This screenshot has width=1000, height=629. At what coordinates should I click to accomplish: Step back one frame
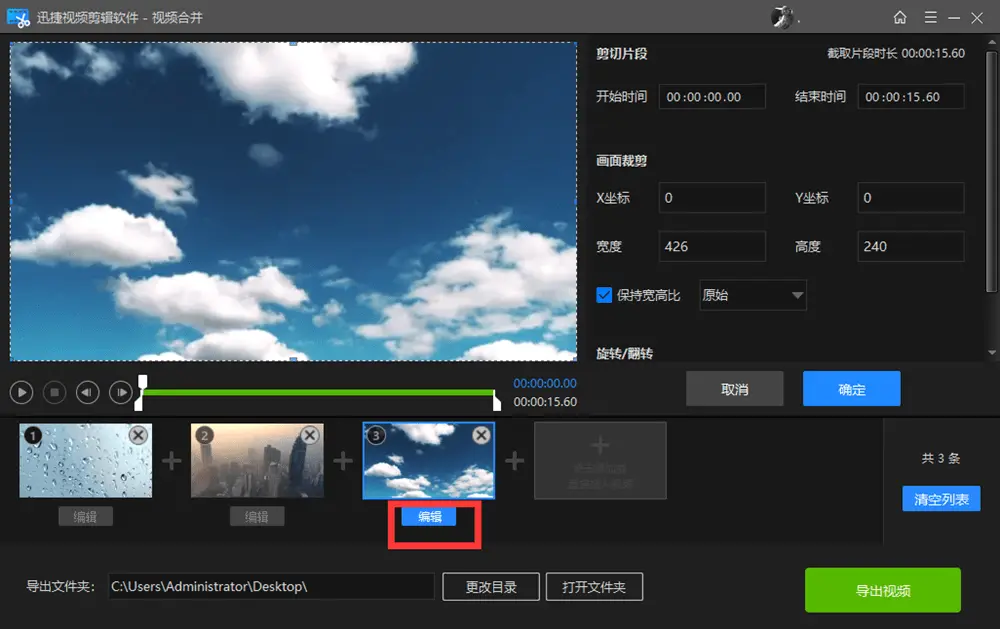(x=87, y=392)
